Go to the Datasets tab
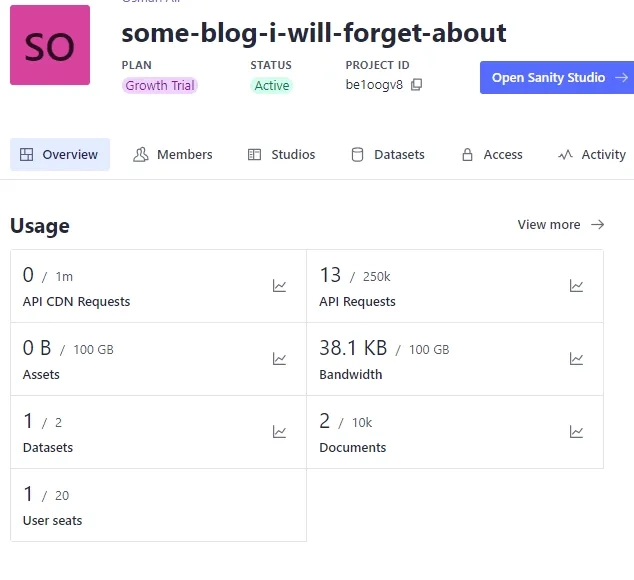Image resolution: width=634 pixels, height=580 pixels. [x=388, y=155]
